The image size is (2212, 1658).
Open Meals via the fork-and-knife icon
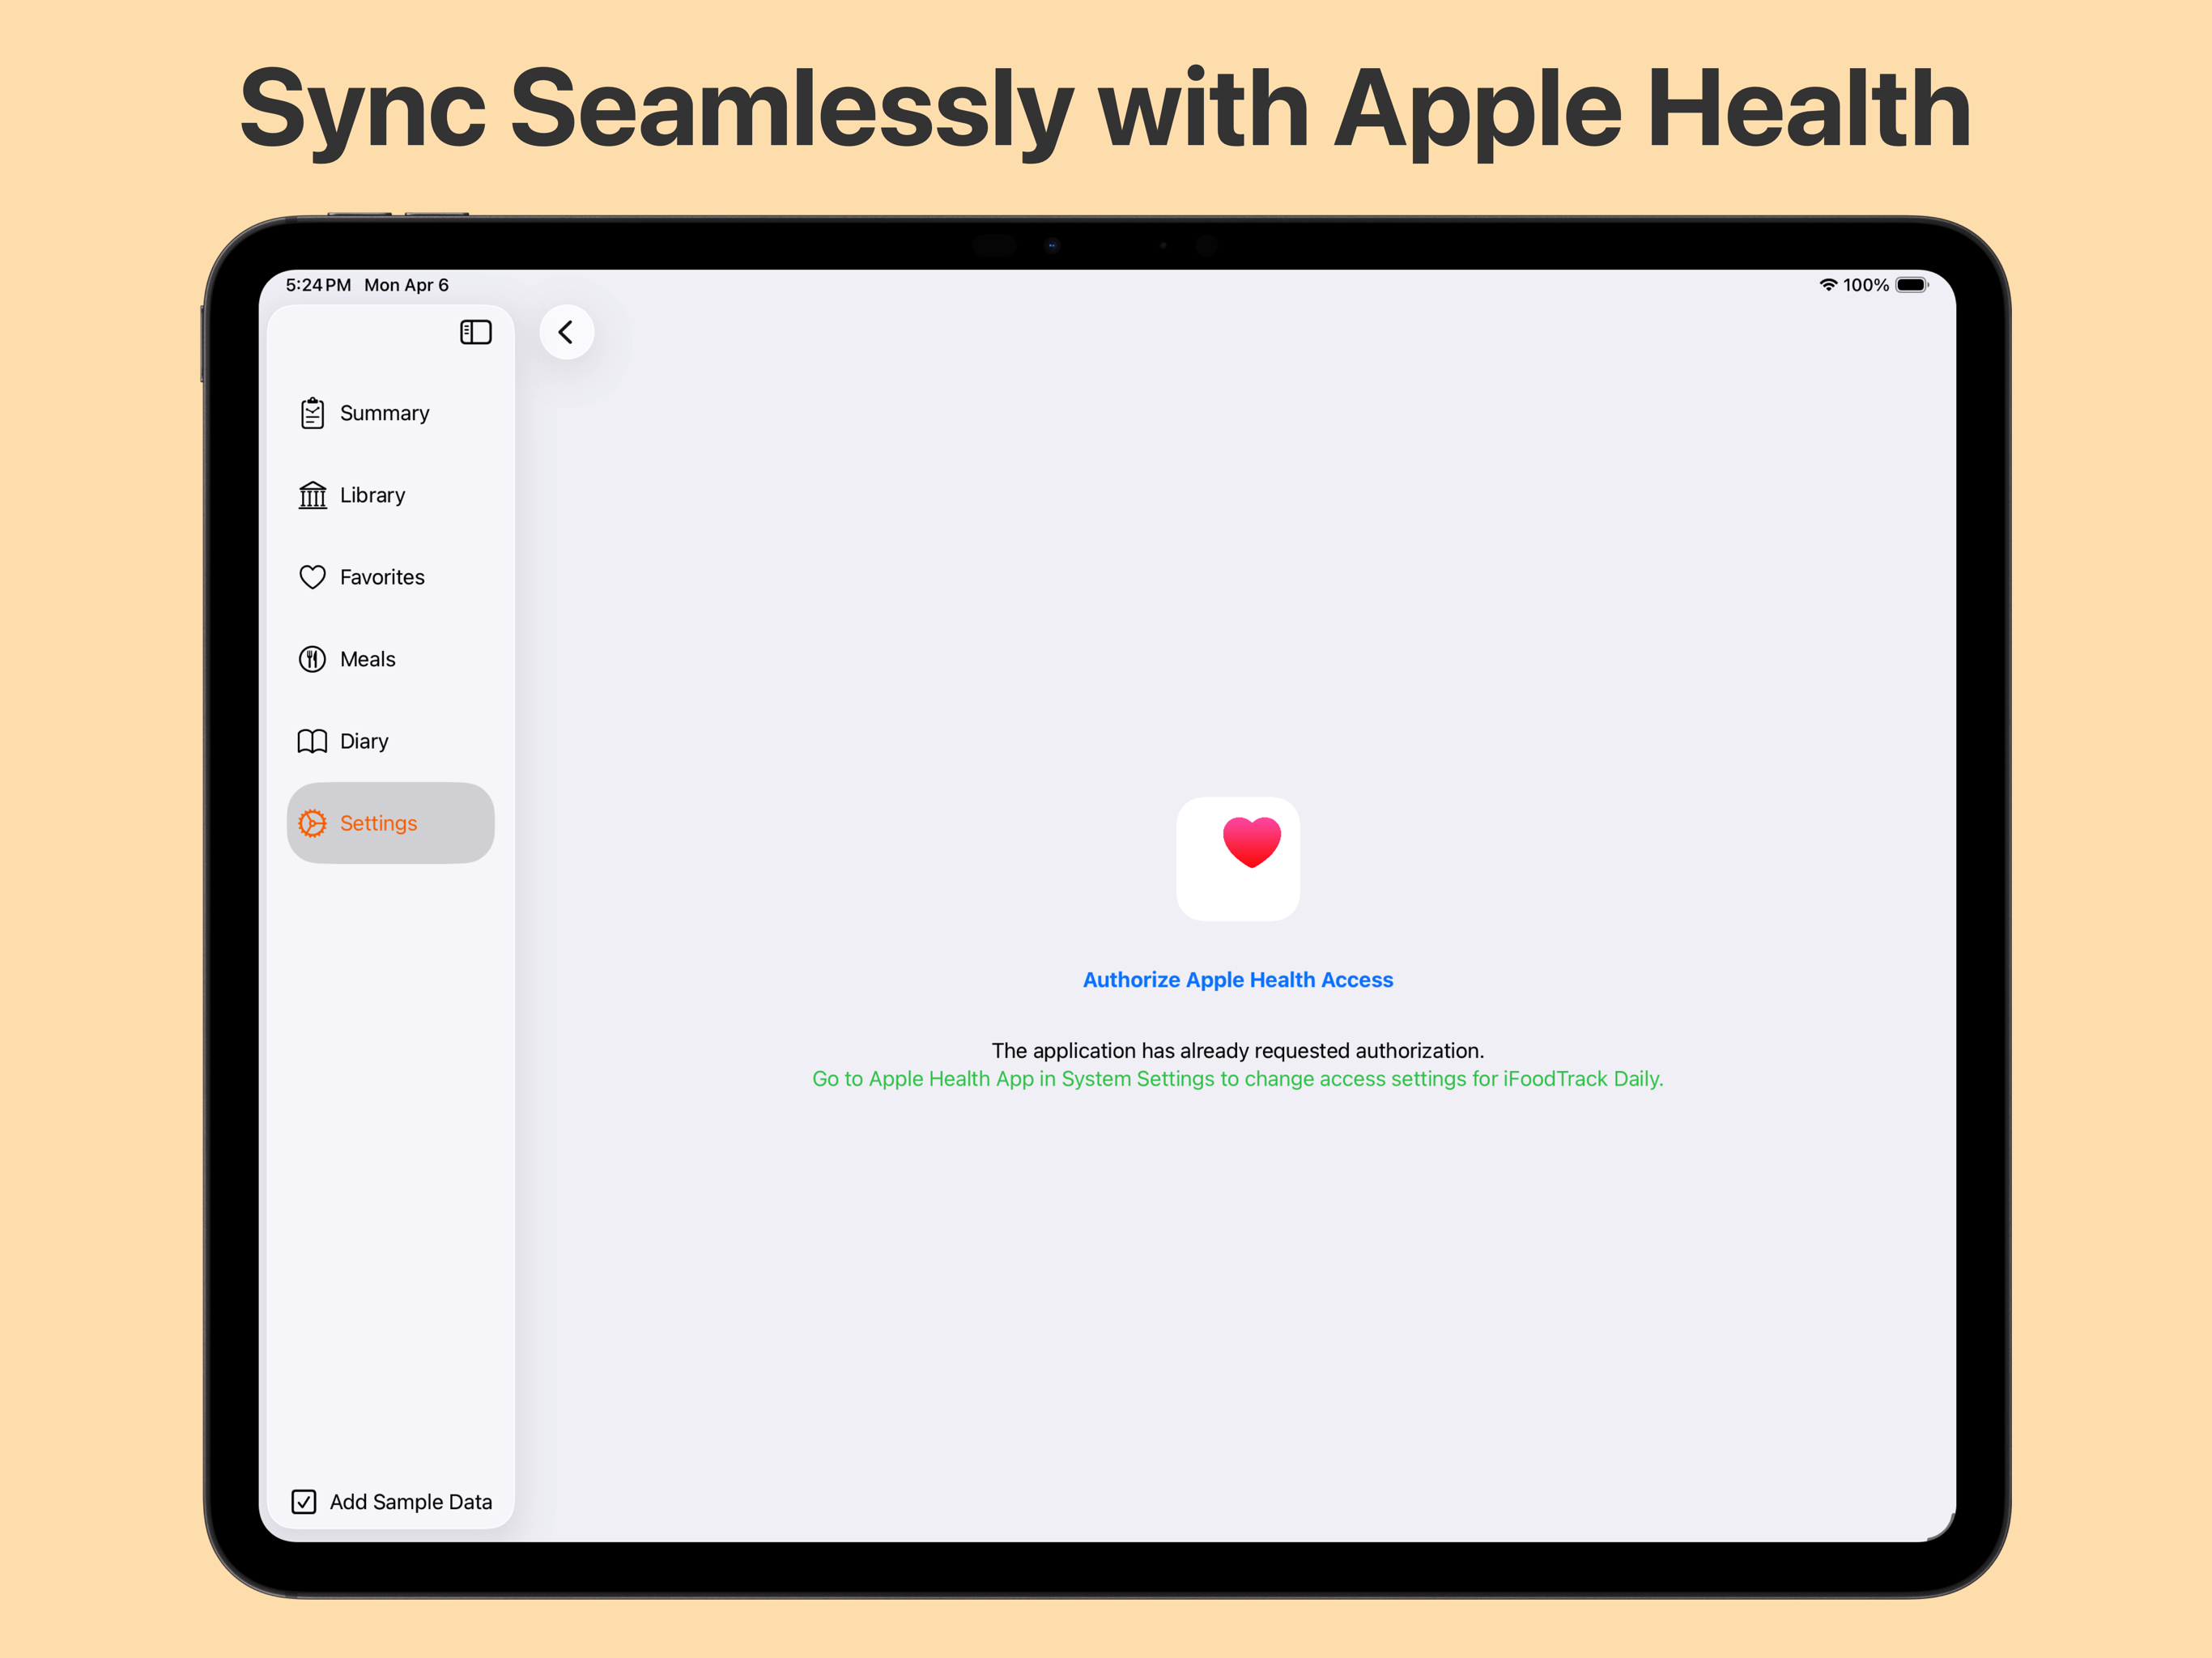(312, 658)
